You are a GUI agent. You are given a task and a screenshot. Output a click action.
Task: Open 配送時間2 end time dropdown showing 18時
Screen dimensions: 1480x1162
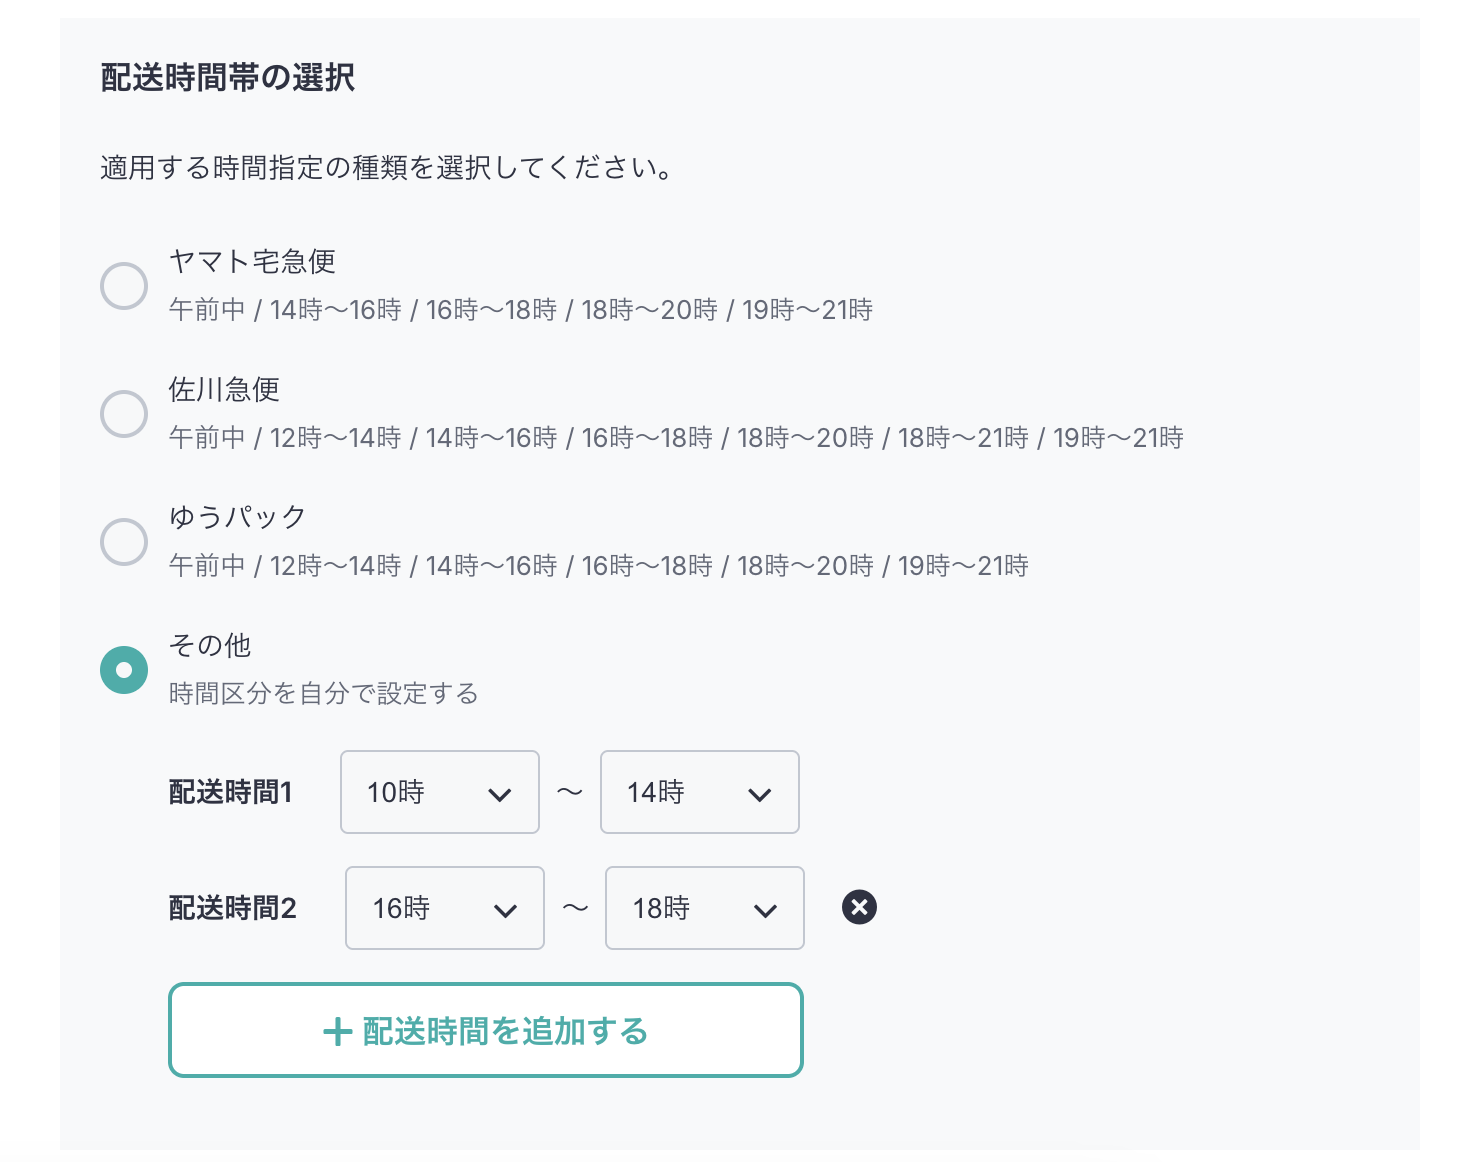click(x=705, y=908)
